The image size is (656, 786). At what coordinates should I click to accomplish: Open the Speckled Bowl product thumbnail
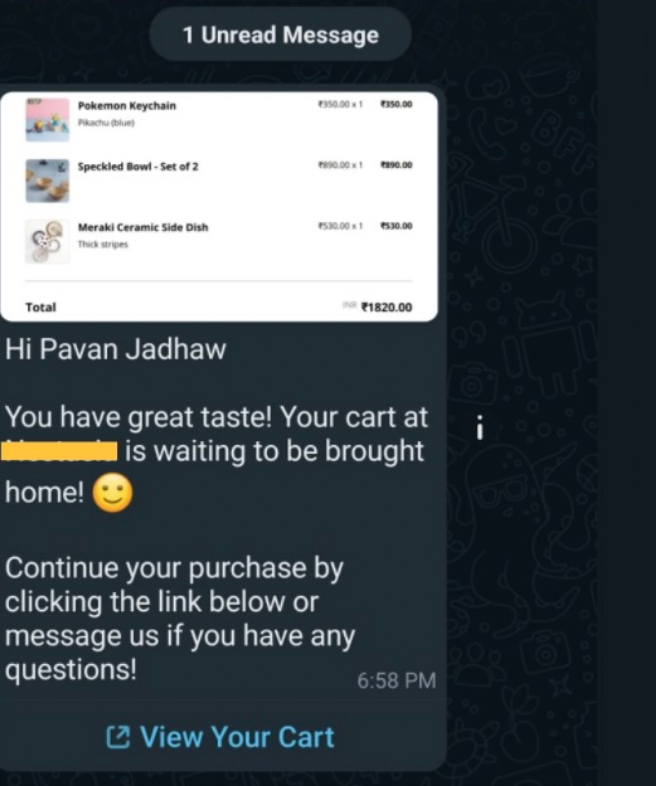(48, 180)
